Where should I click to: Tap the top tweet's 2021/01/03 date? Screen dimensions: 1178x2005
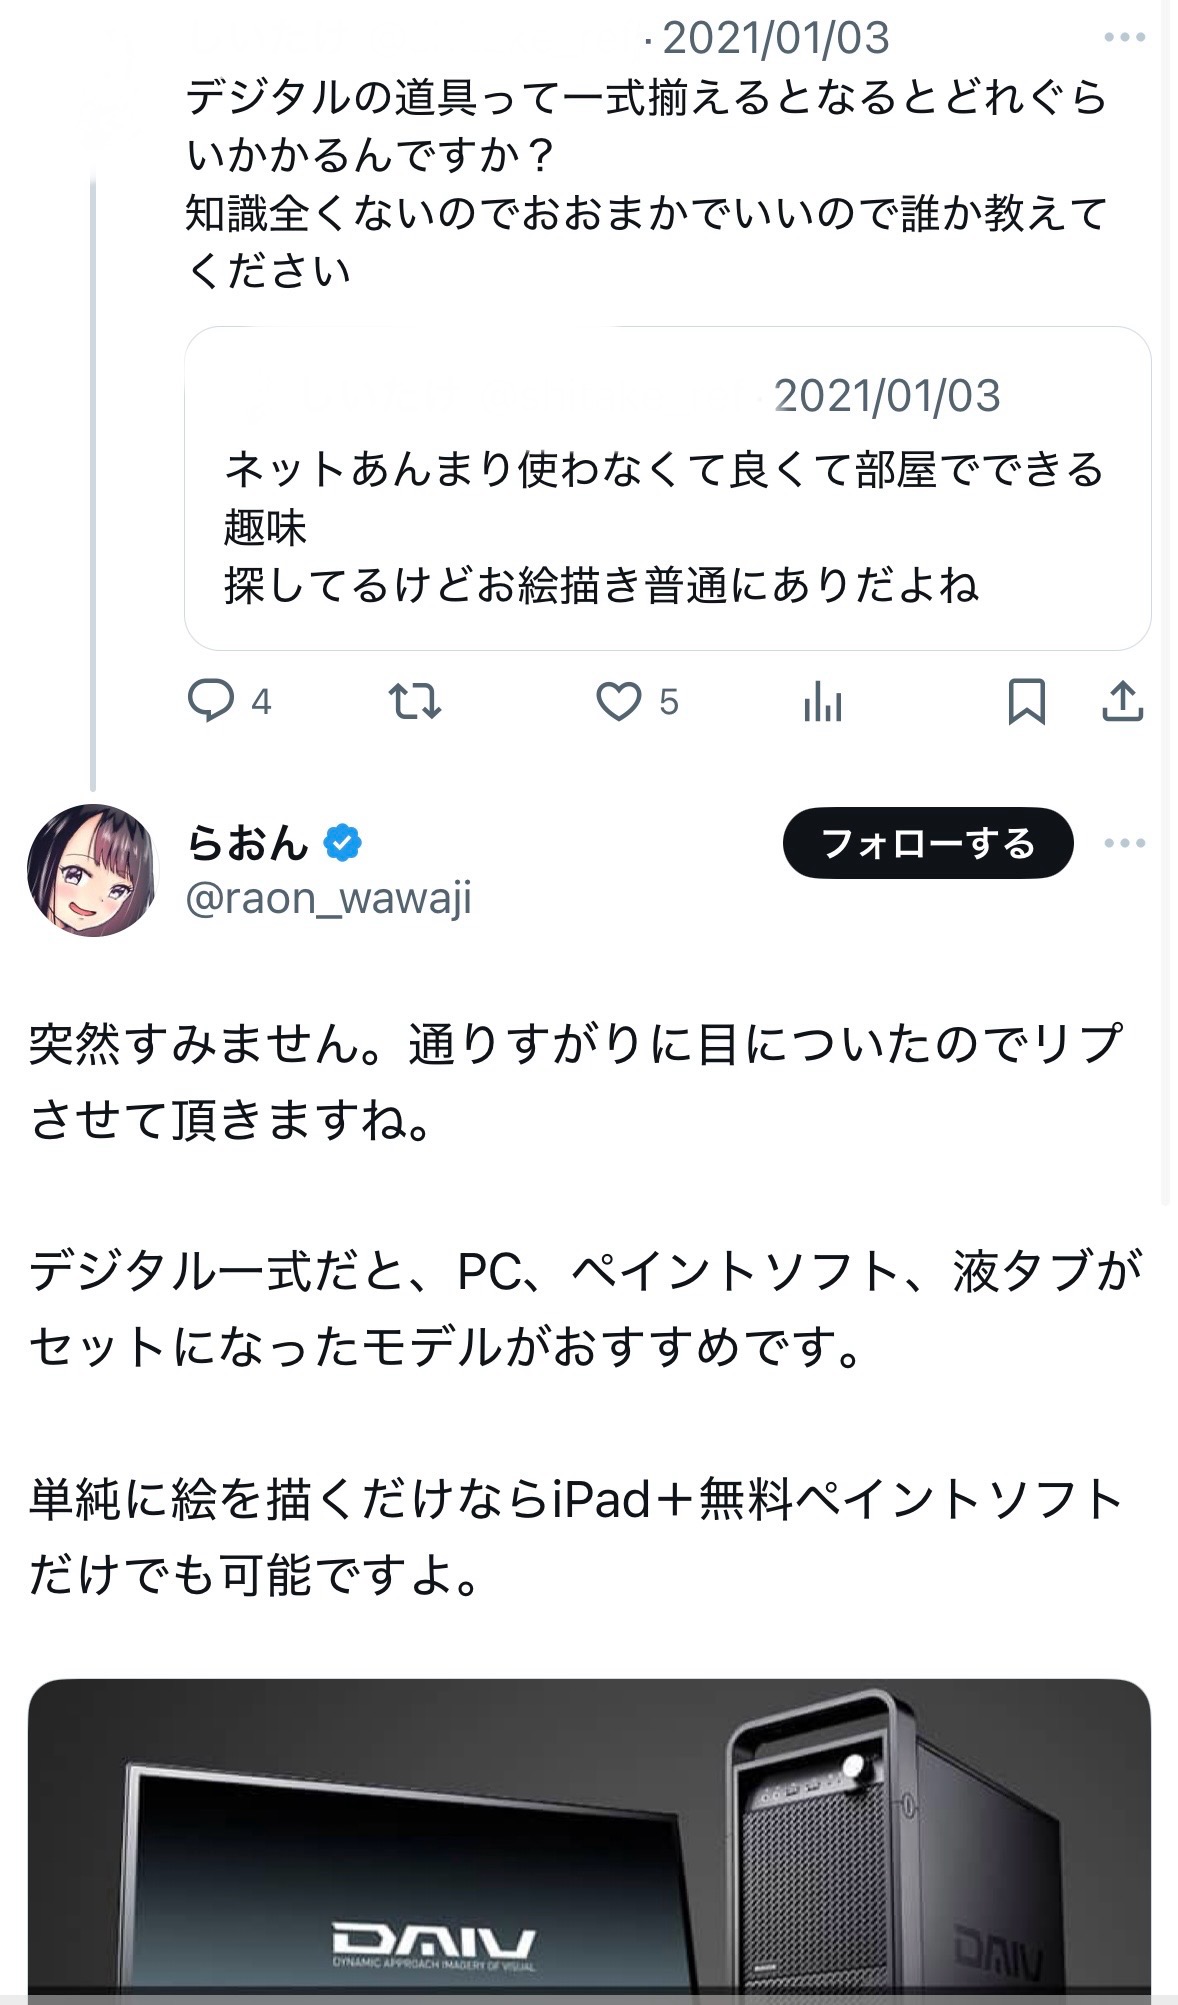(x=776, y=38)
